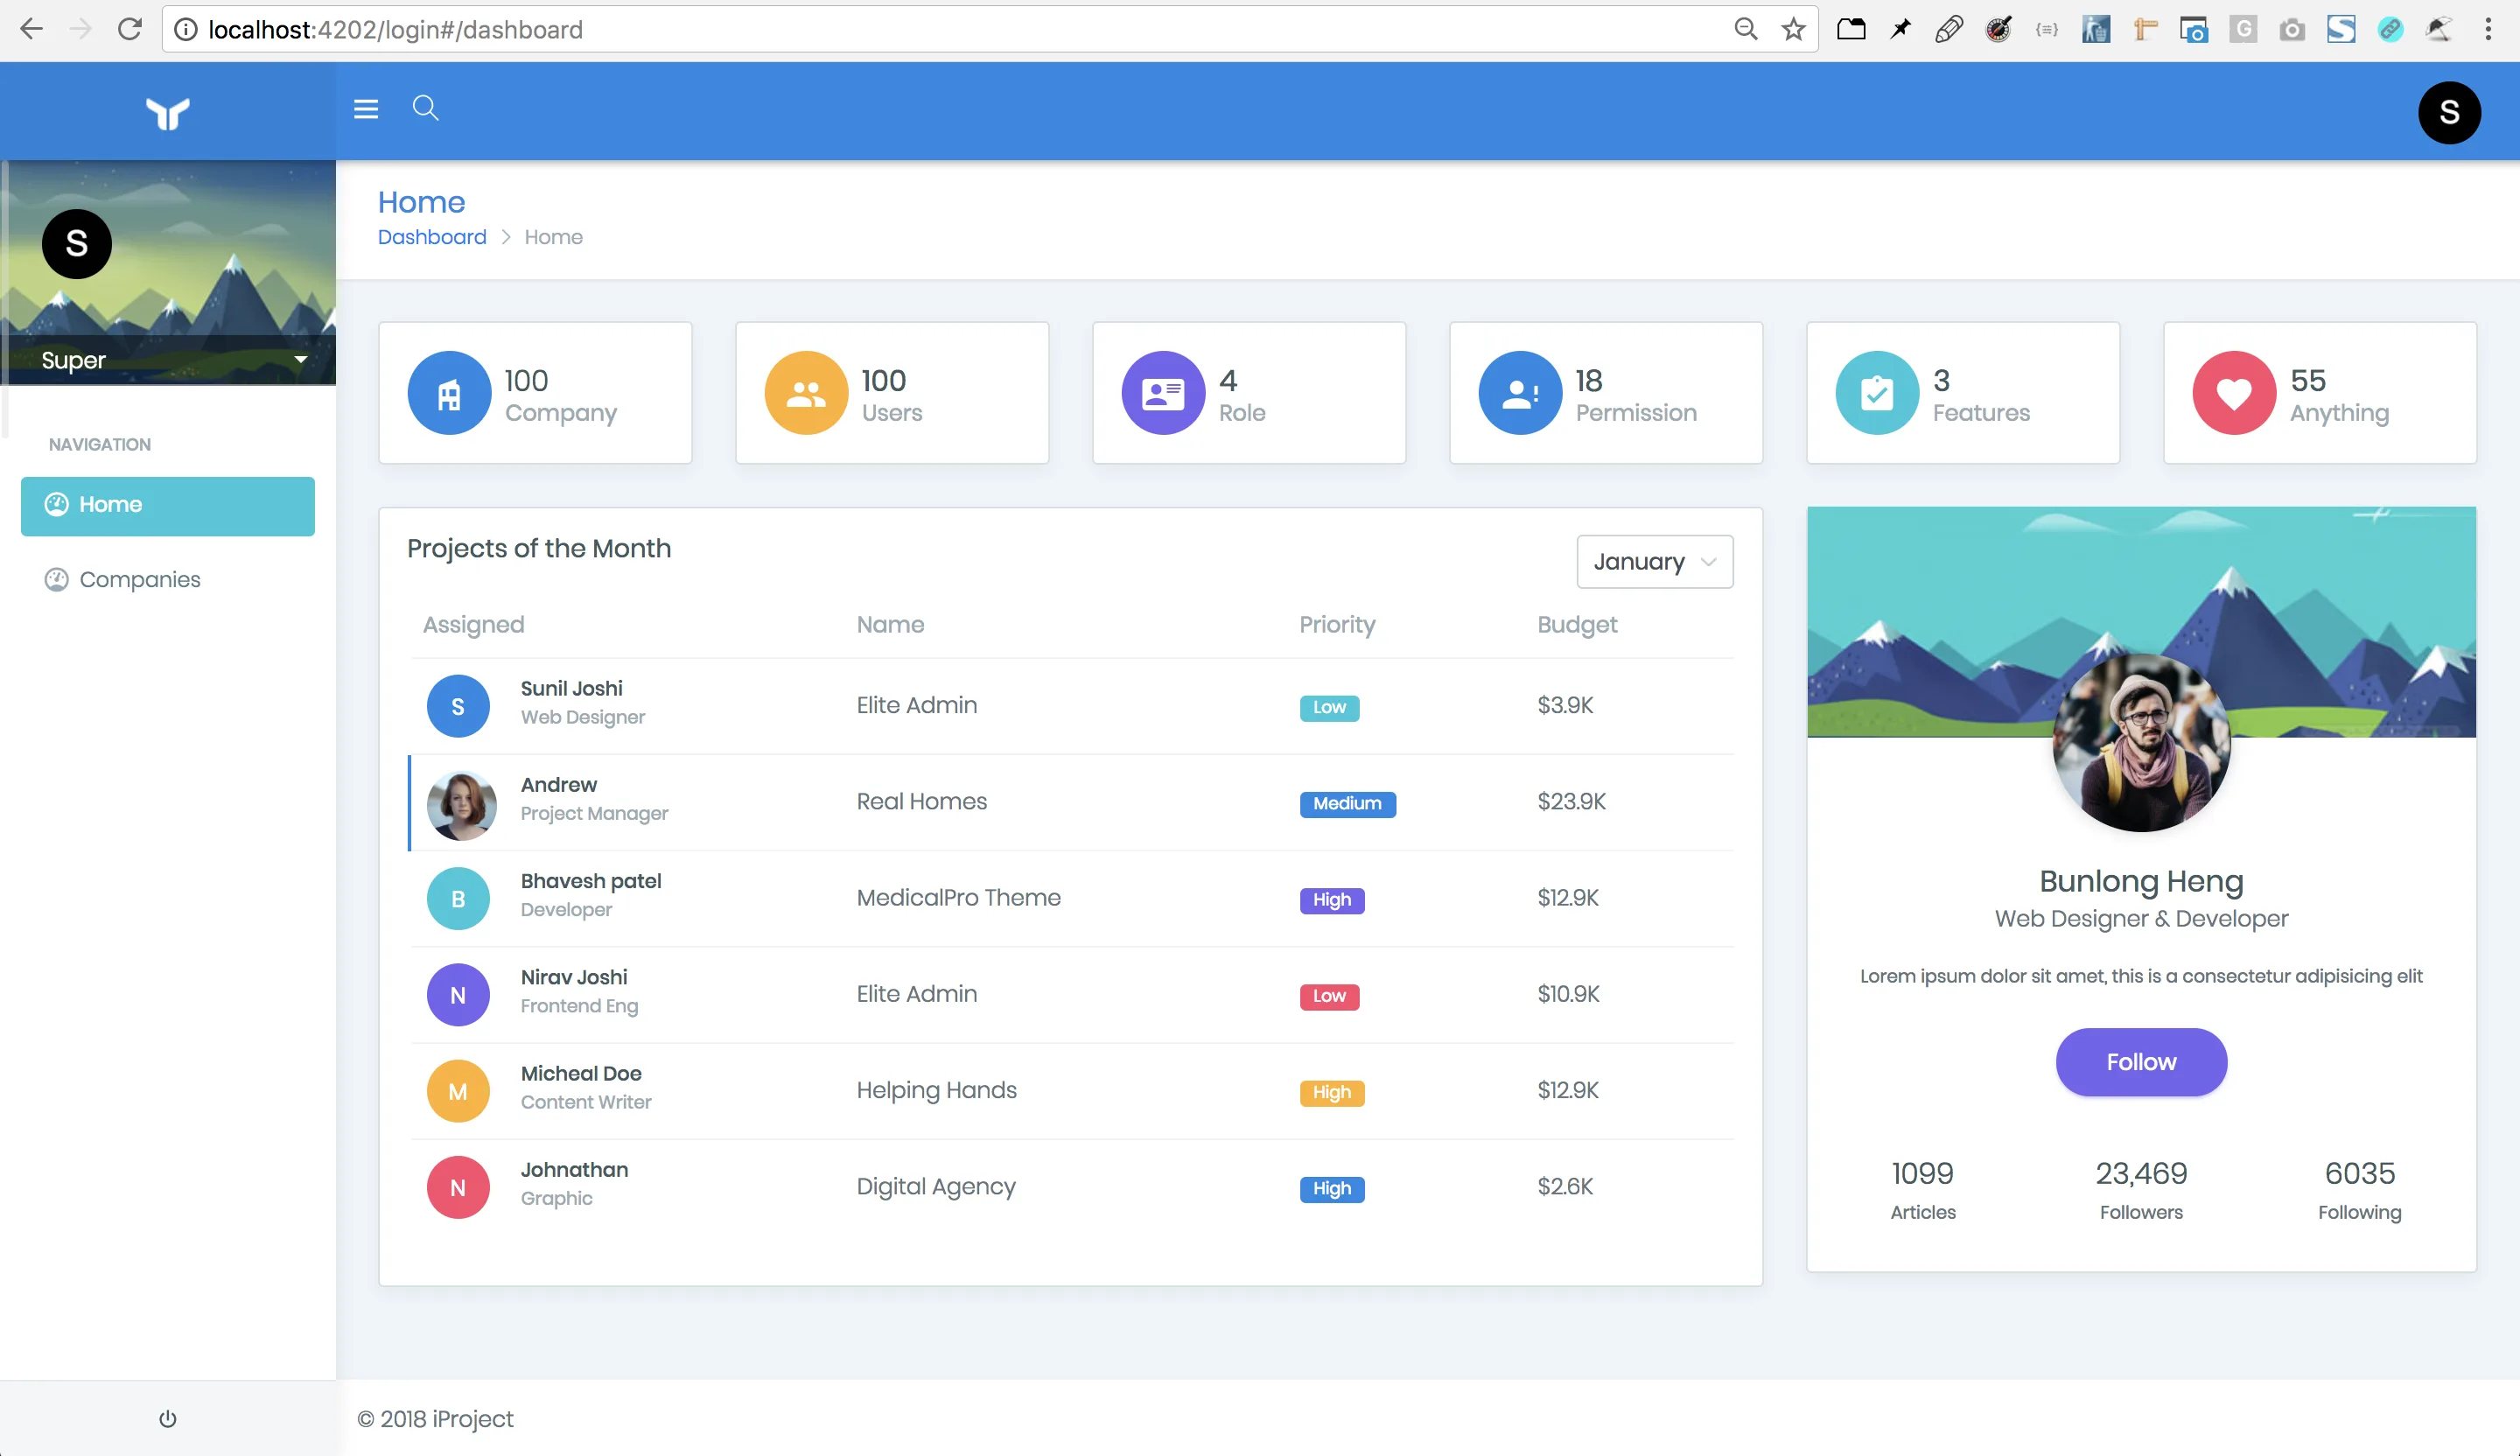Click the Medium priority badge for Andrew
2520x1456 pixels.
tap(1346, 804)
